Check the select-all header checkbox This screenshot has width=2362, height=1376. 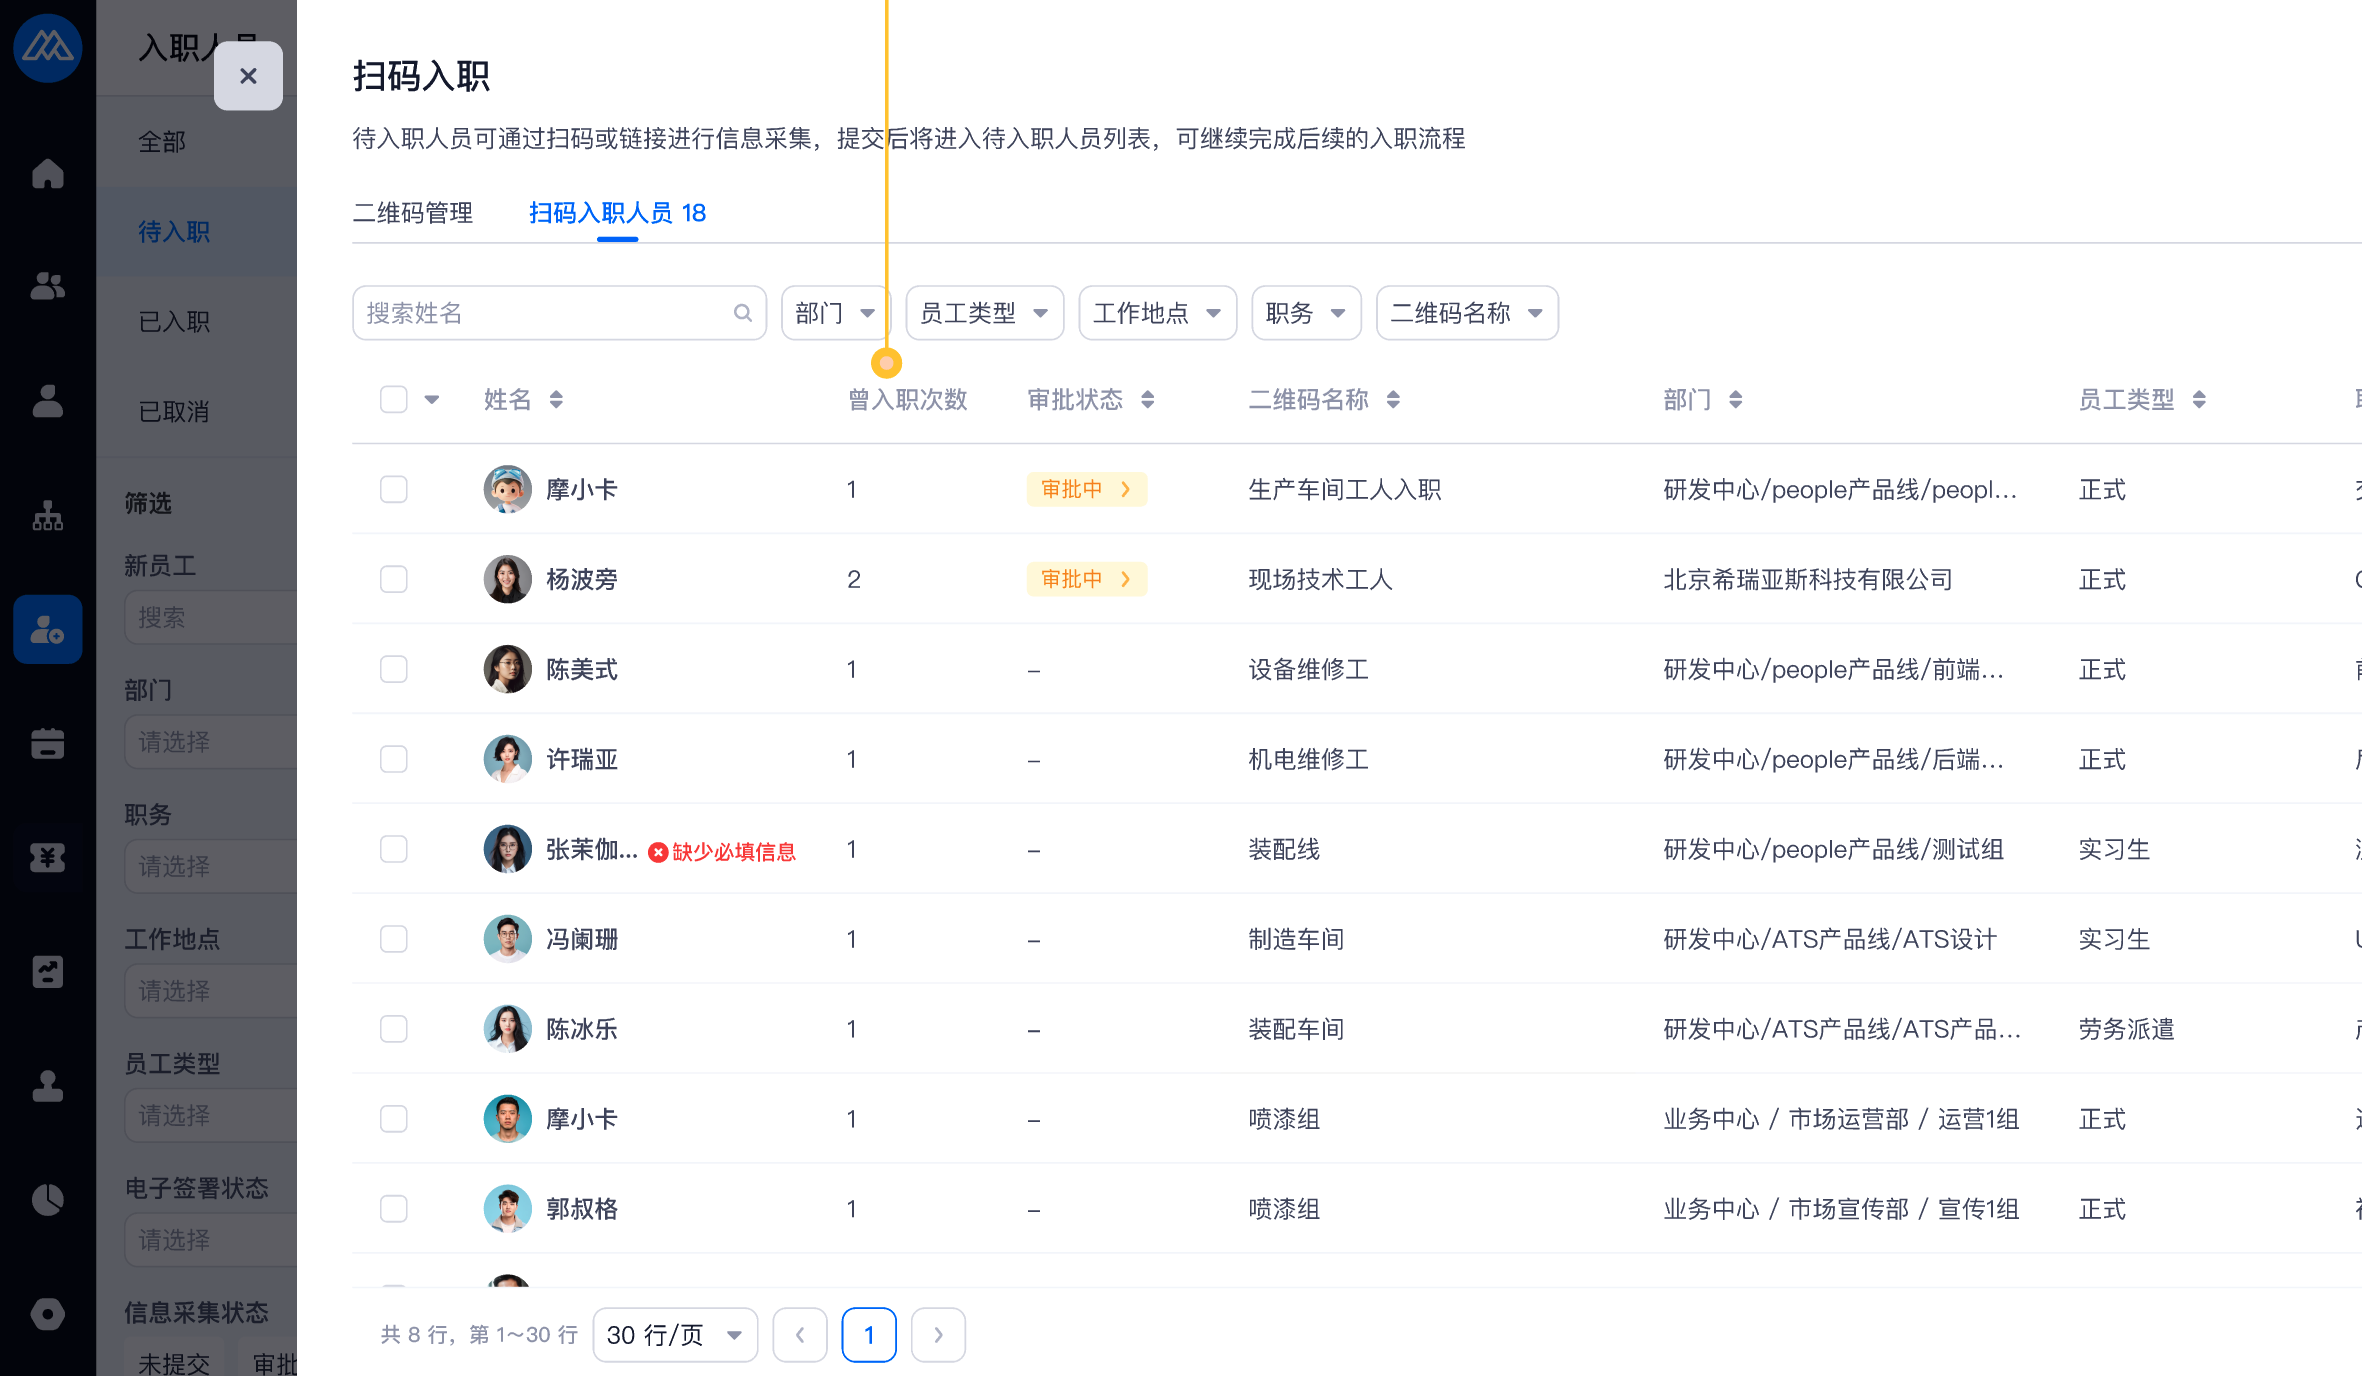tap(394, 400)
